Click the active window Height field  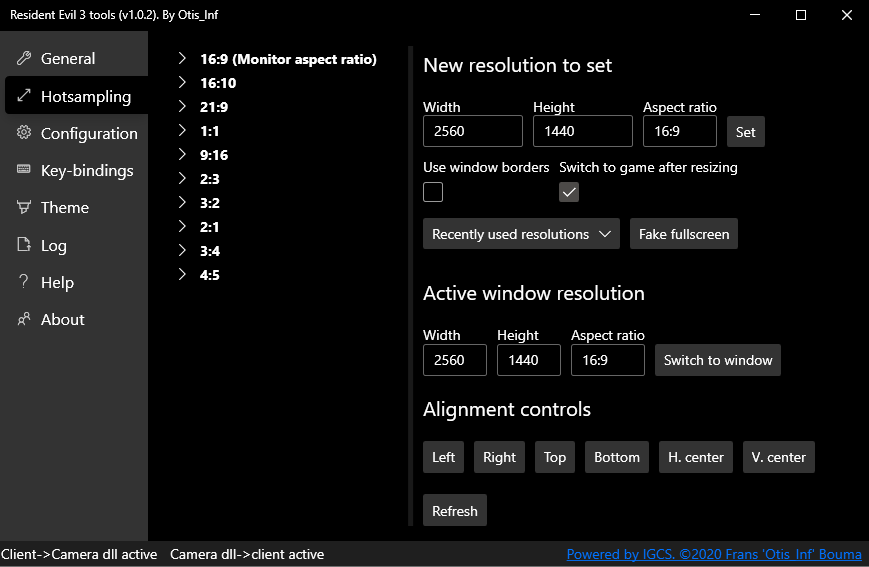[529, 360]
